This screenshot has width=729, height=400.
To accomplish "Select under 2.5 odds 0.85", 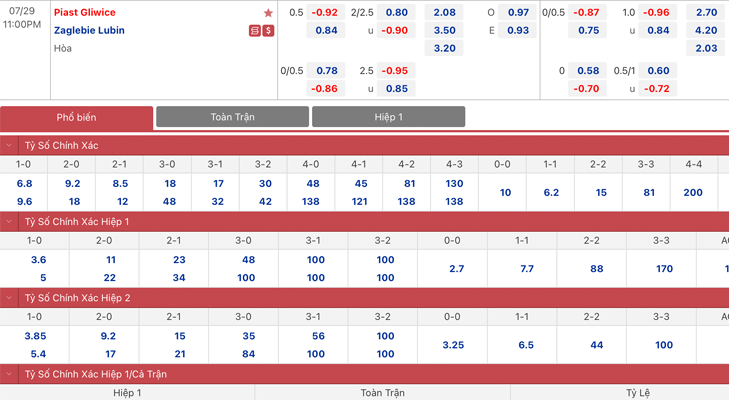I will (x=396, y=89).
